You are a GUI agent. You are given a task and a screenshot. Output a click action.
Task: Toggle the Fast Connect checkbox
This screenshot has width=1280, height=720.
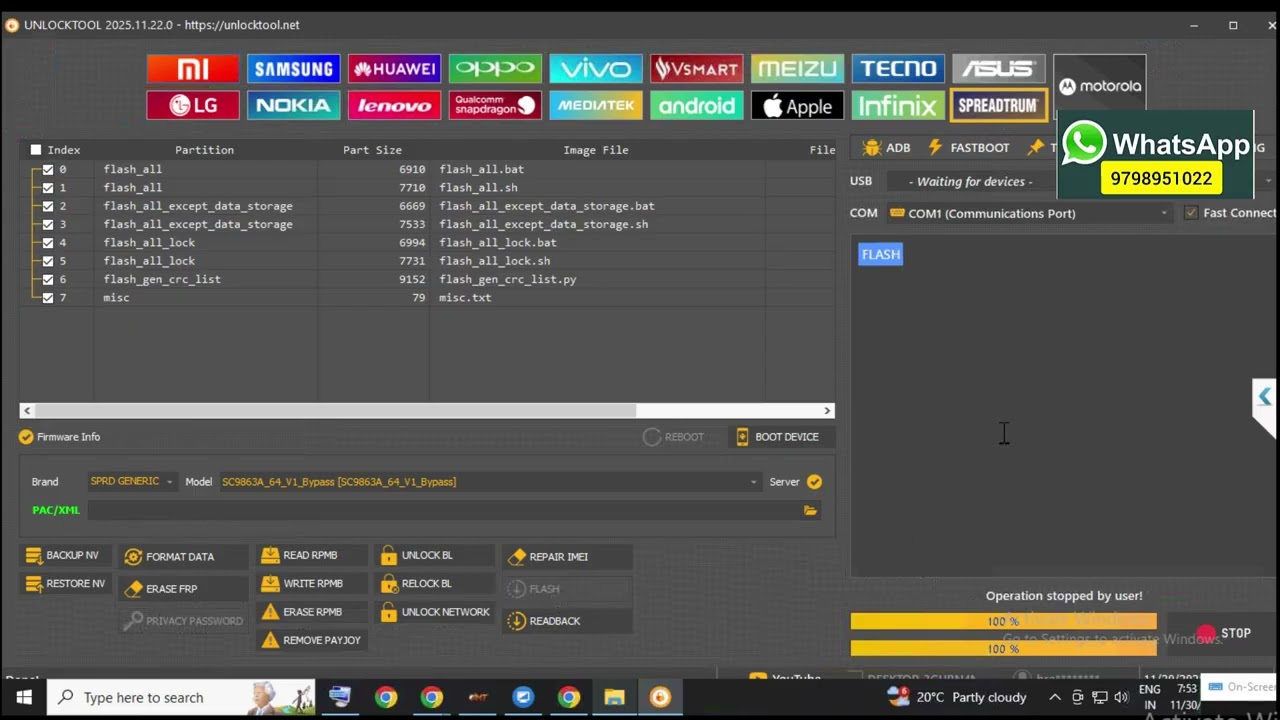coord(1191,213)
